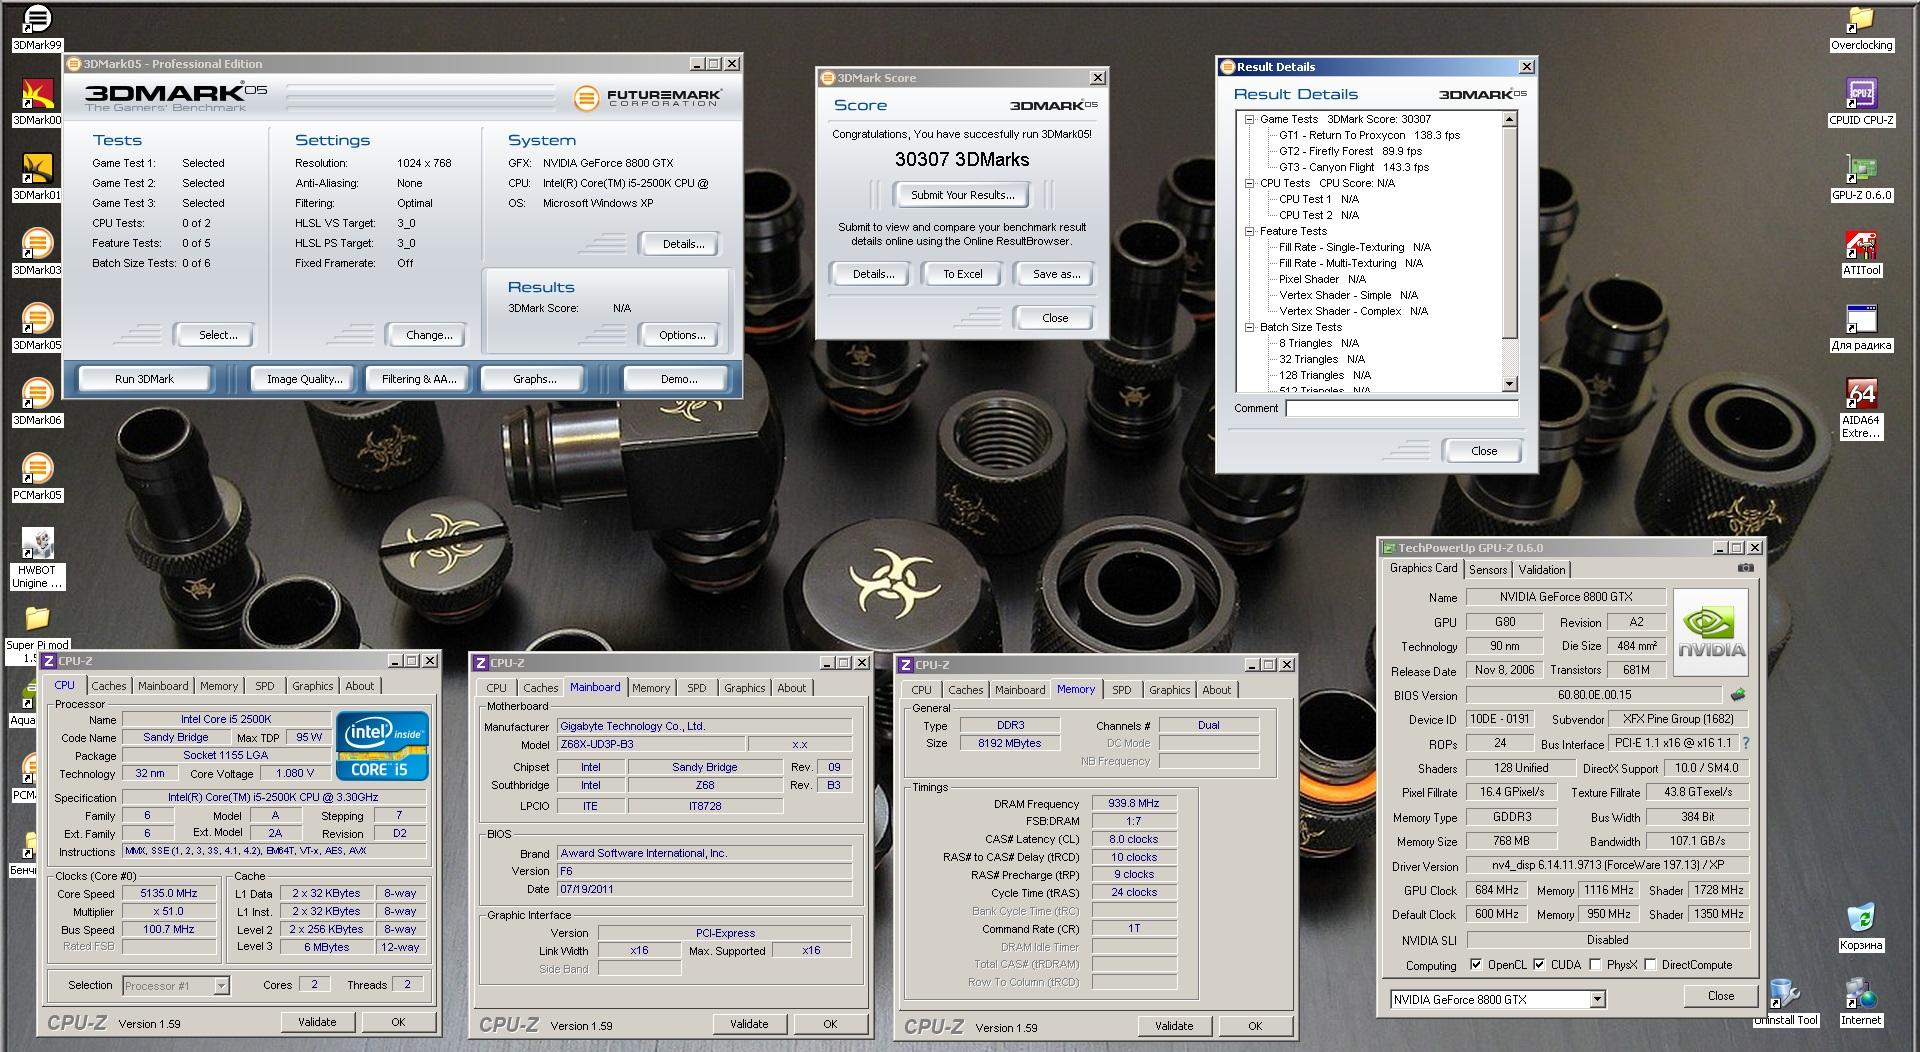
Task: Click Close button in GPU-Z
Action: pyautogui.click(x=1720, y=996)
